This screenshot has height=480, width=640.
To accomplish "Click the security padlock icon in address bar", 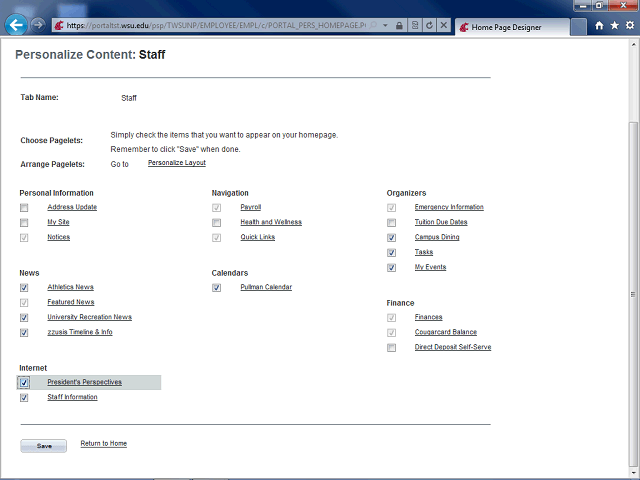I will click(x=400, y=24).
